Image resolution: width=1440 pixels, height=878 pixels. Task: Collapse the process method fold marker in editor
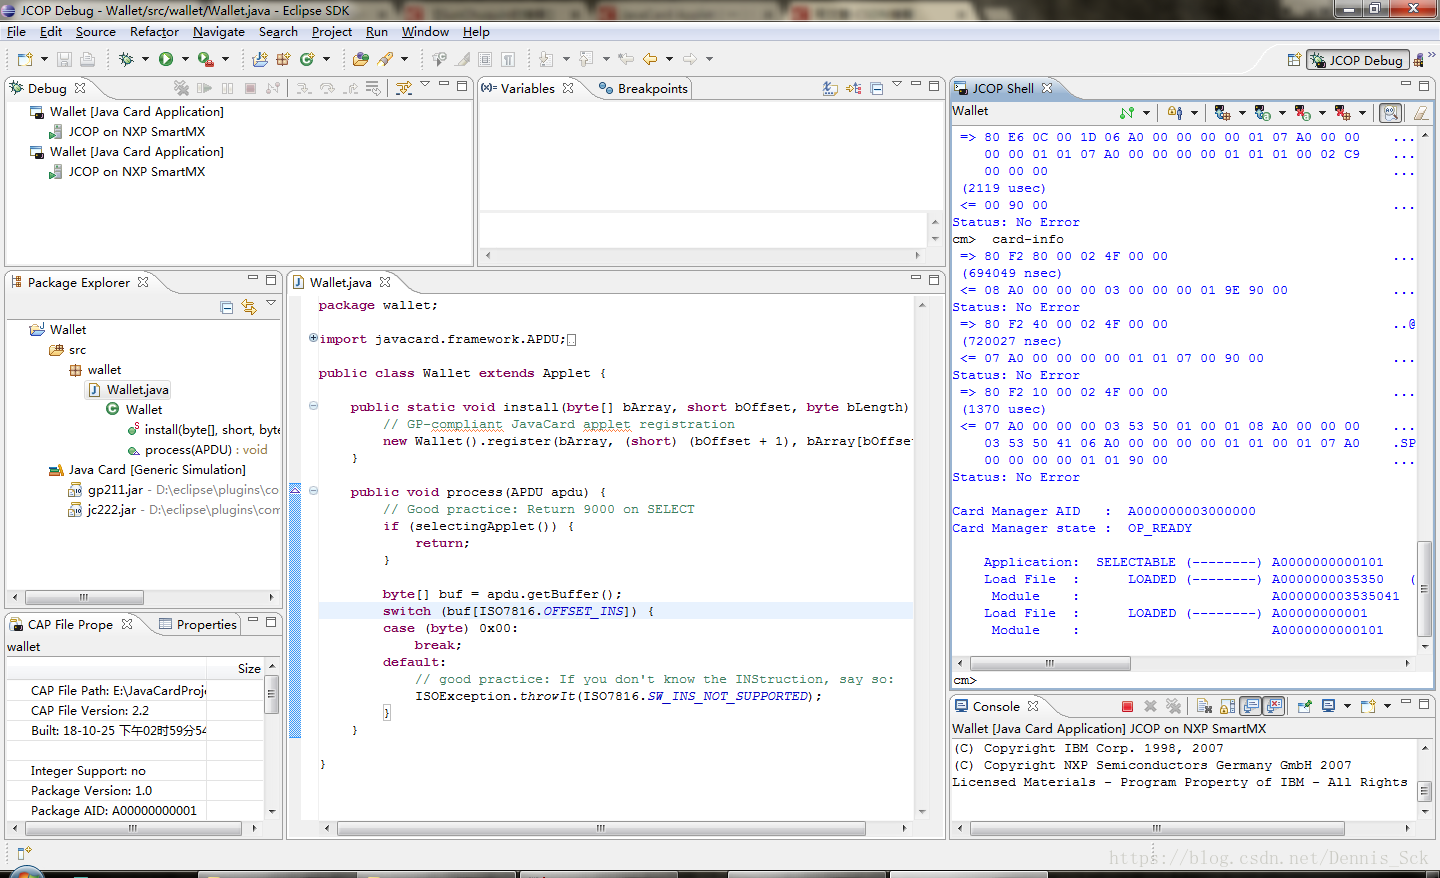point(313,491)
